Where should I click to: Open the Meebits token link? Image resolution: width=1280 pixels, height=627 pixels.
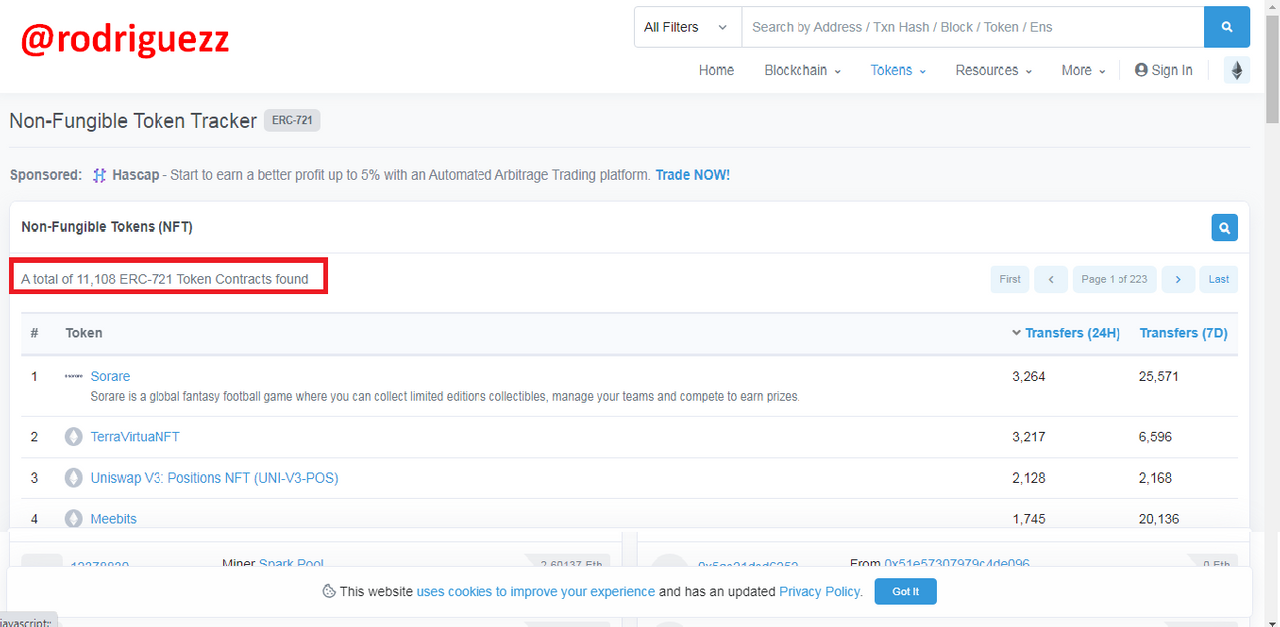[x=113, y=519]
